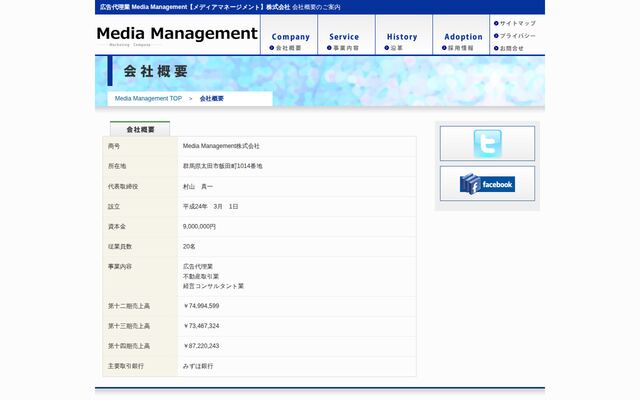Screen dimensions: 640x400
Task: Select the value 9,000,000円
Action: click(x=199, y=227)
